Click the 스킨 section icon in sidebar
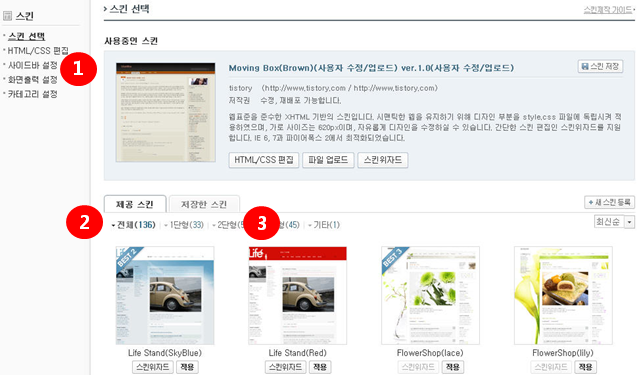Image resolution: width=637 pixels, height=375 pixels. tap(7, 16)
